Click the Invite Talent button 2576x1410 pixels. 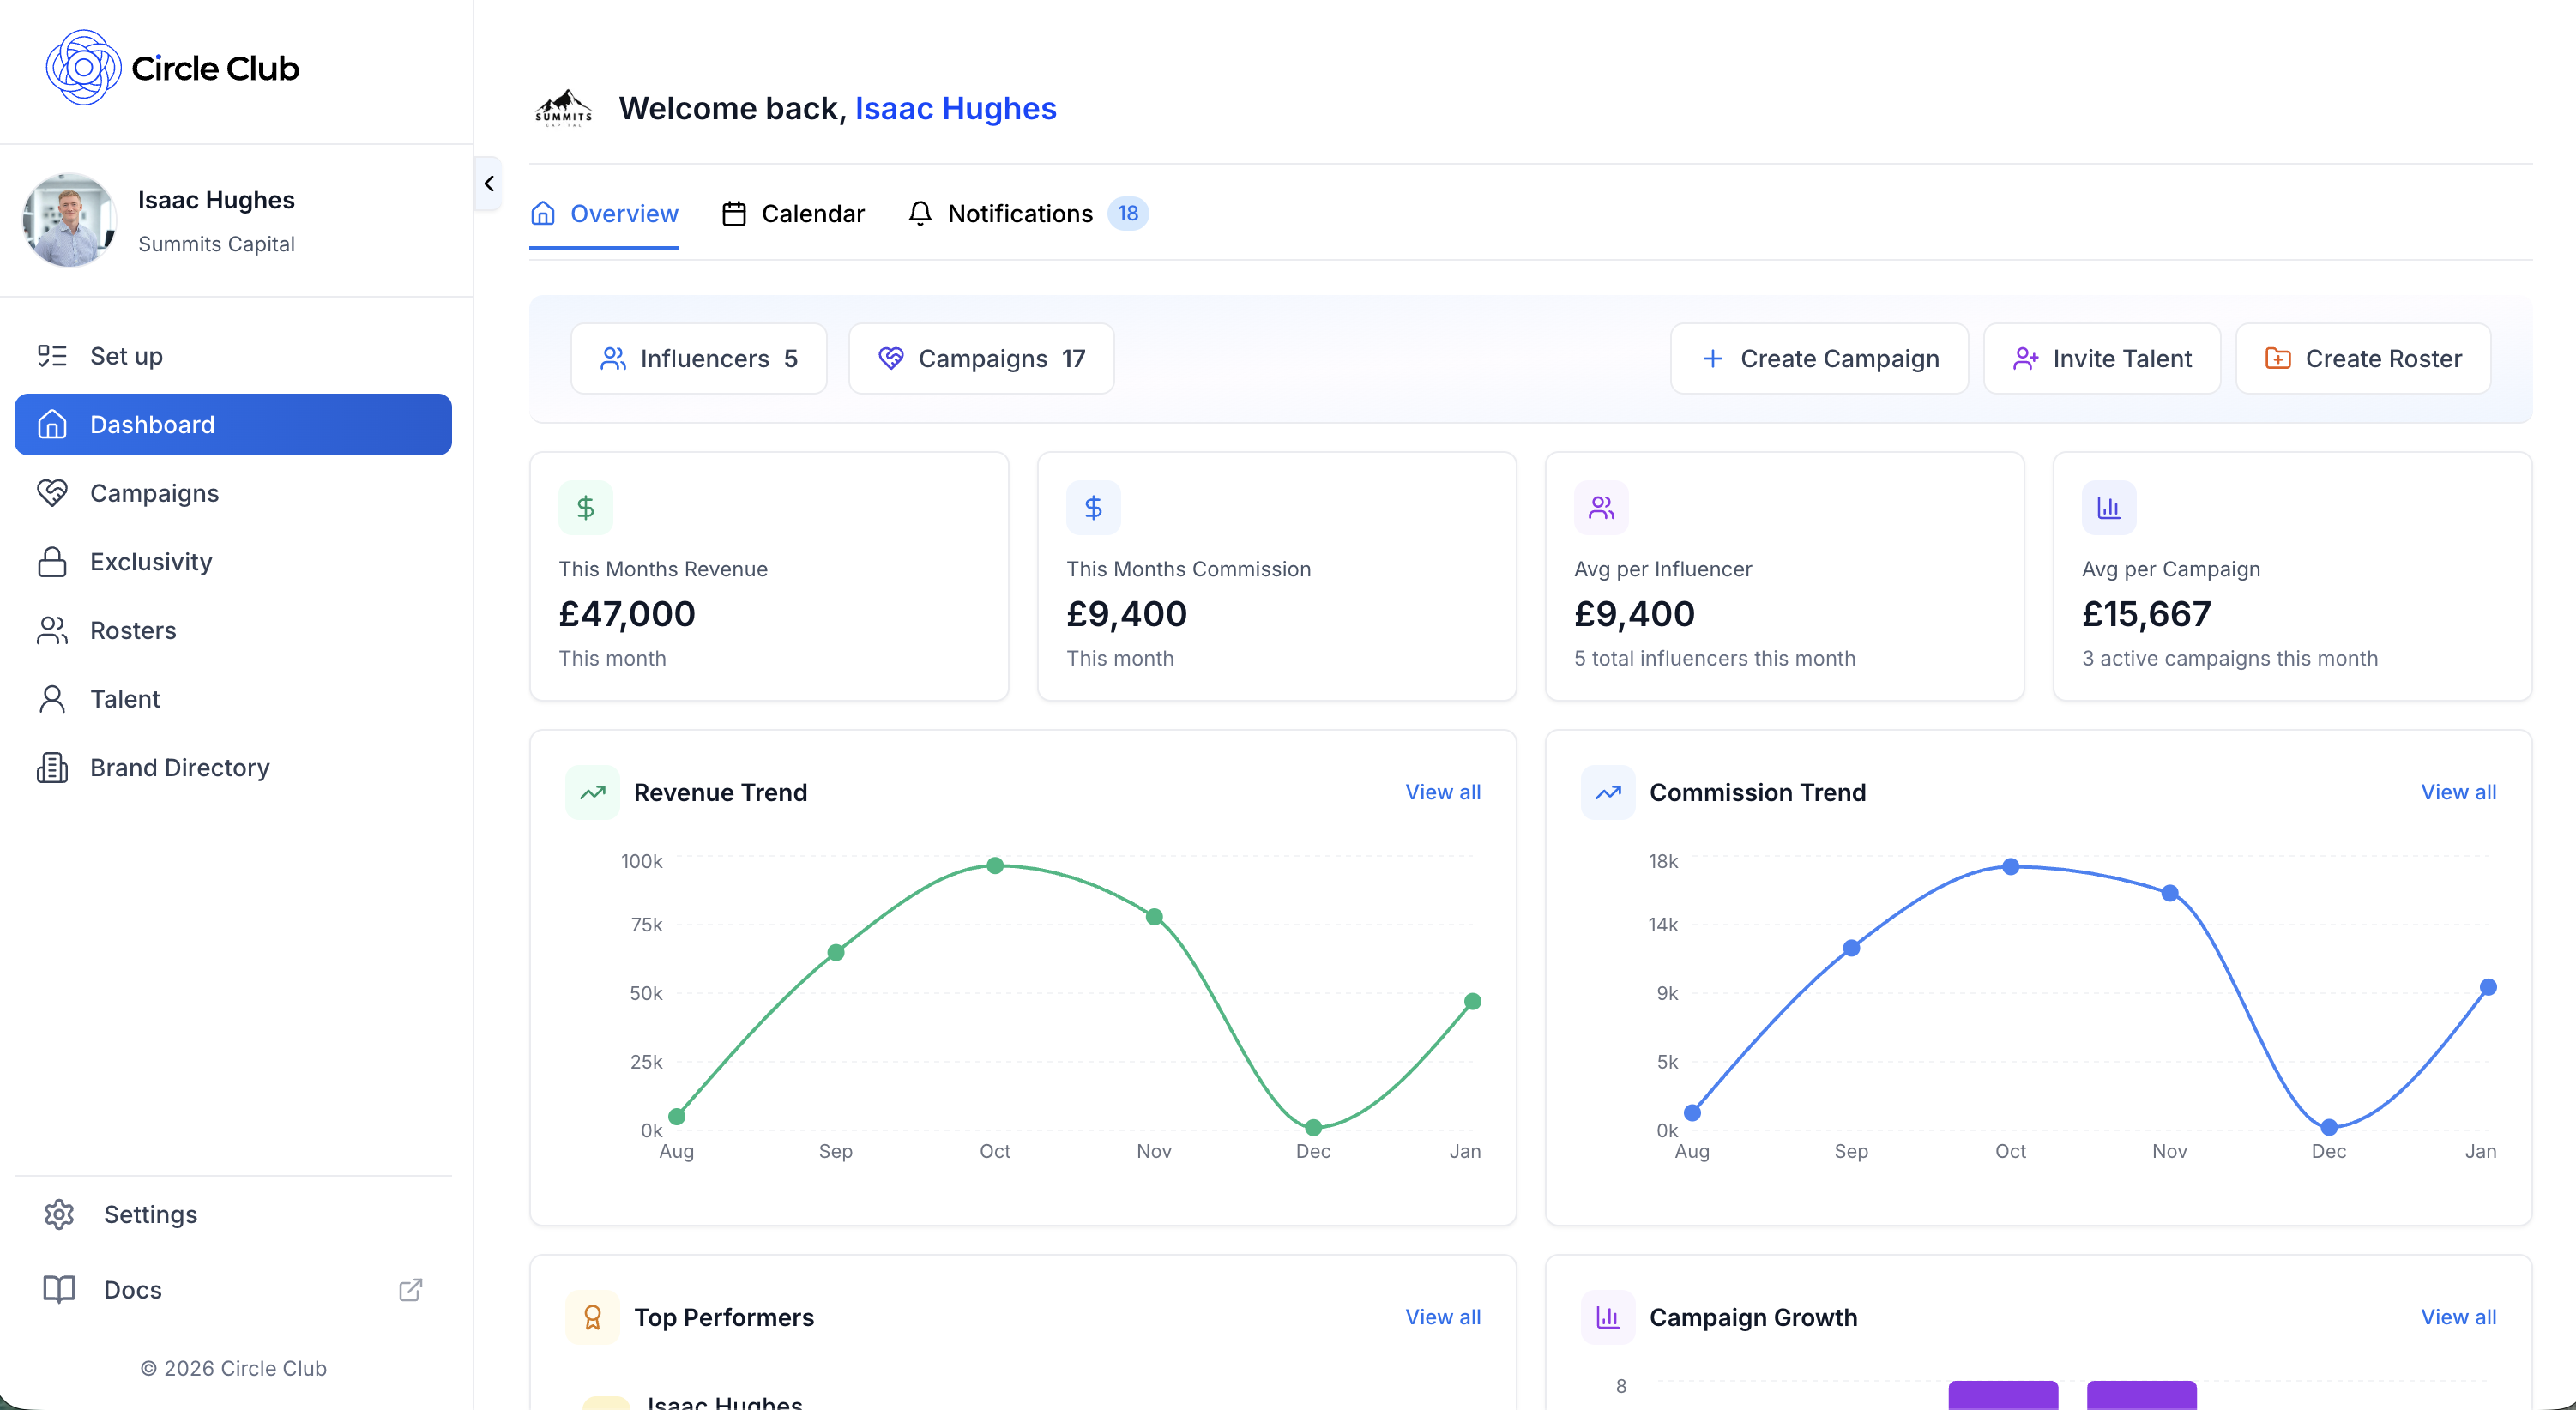pyautogui.click(x=2102, y=358)
